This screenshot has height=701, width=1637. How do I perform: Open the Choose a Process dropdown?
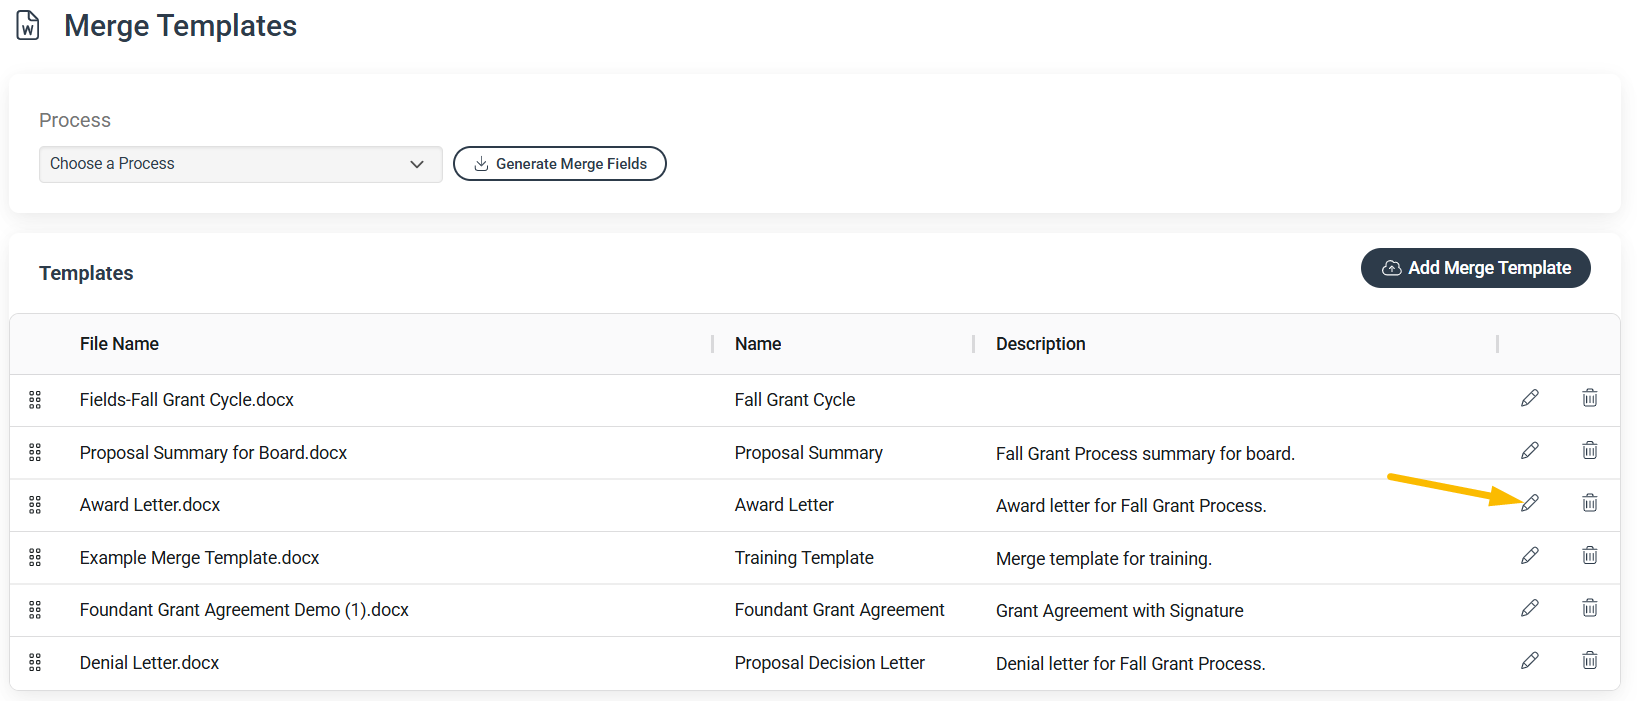241,164
